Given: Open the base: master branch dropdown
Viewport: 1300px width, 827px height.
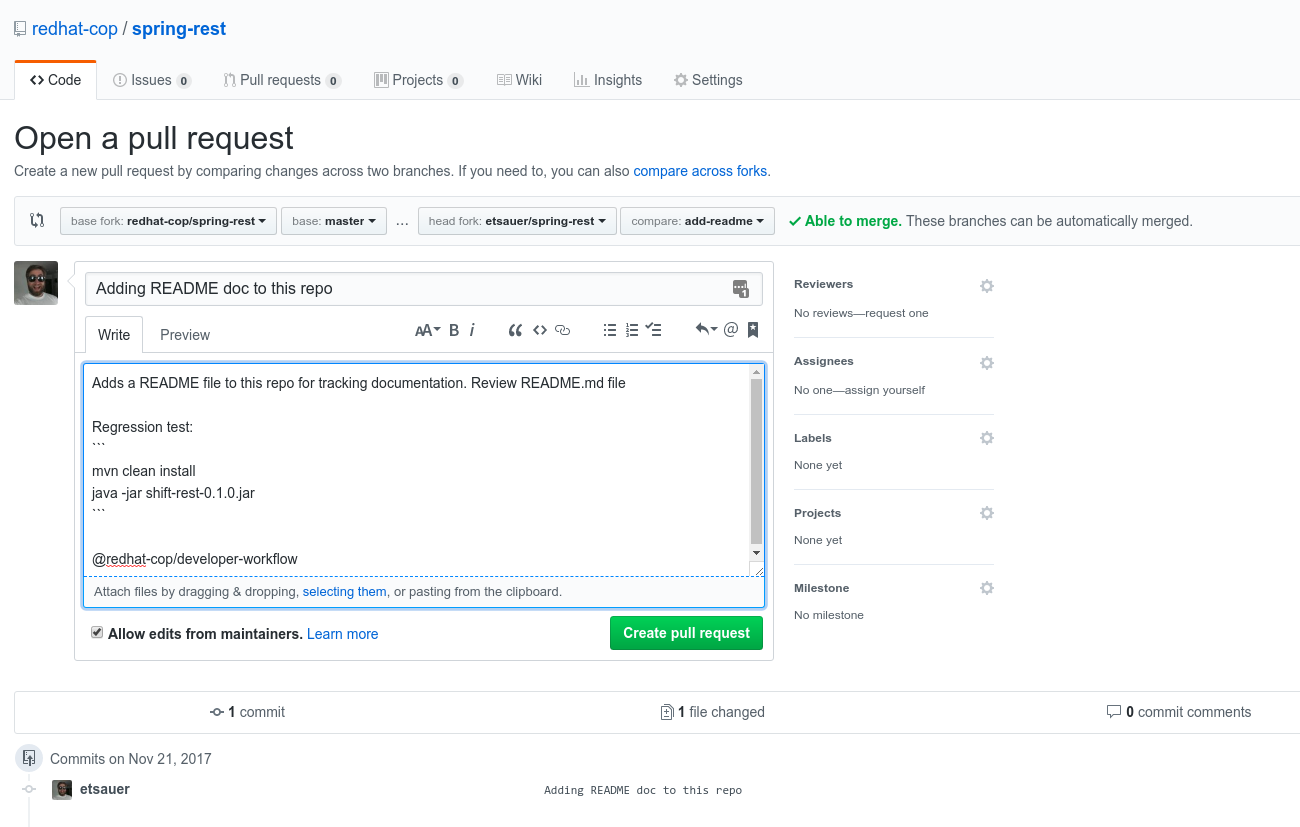Looking at the screenshot, I should point(333,221).
